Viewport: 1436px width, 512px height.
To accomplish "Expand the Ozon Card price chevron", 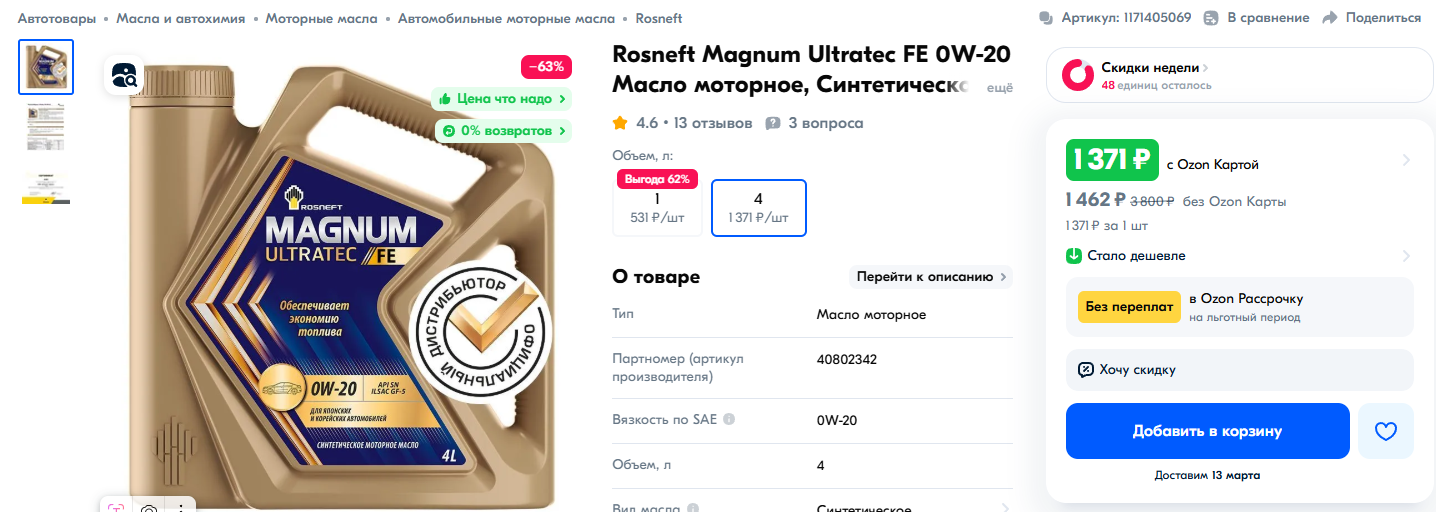I will [1406, 160].
